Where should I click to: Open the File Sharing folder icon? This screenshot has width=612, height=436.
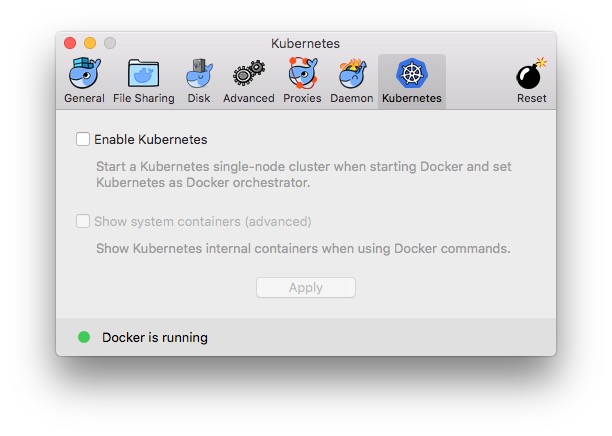point(143,75)
